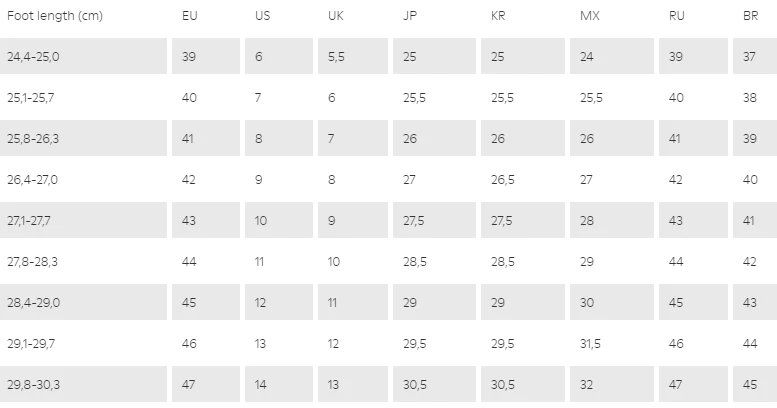Image resolution: width=777 pixels, height=408 pixels.
Task: Click the EU column header
Action: [190, 16]
